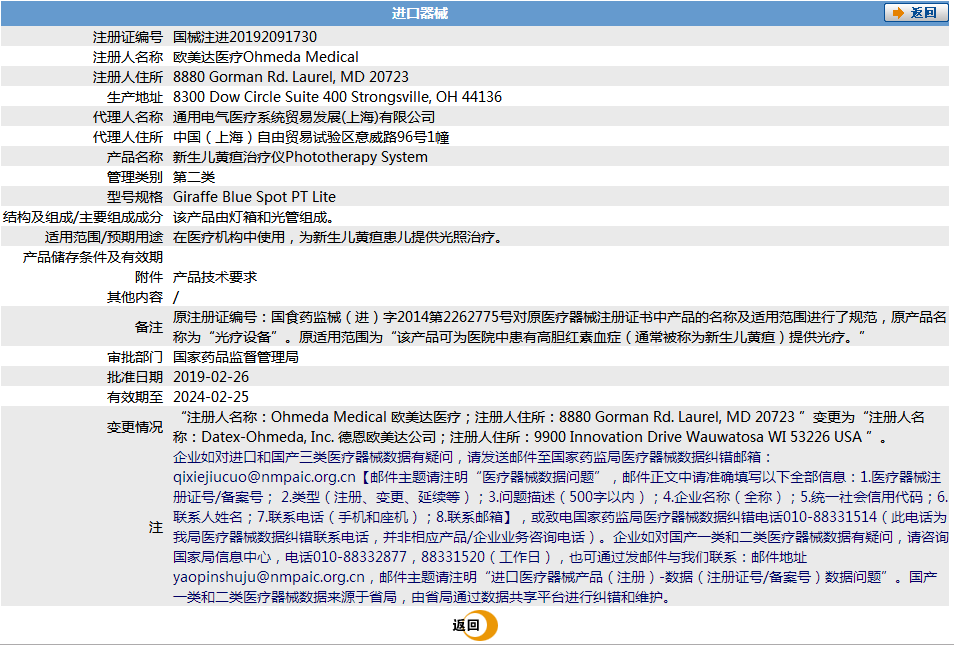The image size is (954, 645).
Task: Select registration number 国械注进20192091730
Action: (245, 37)
